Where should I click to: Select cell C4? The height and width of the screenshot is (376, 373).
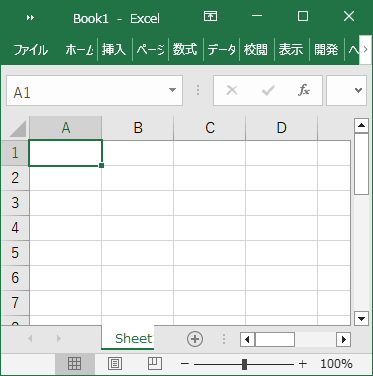click(210, 228)
